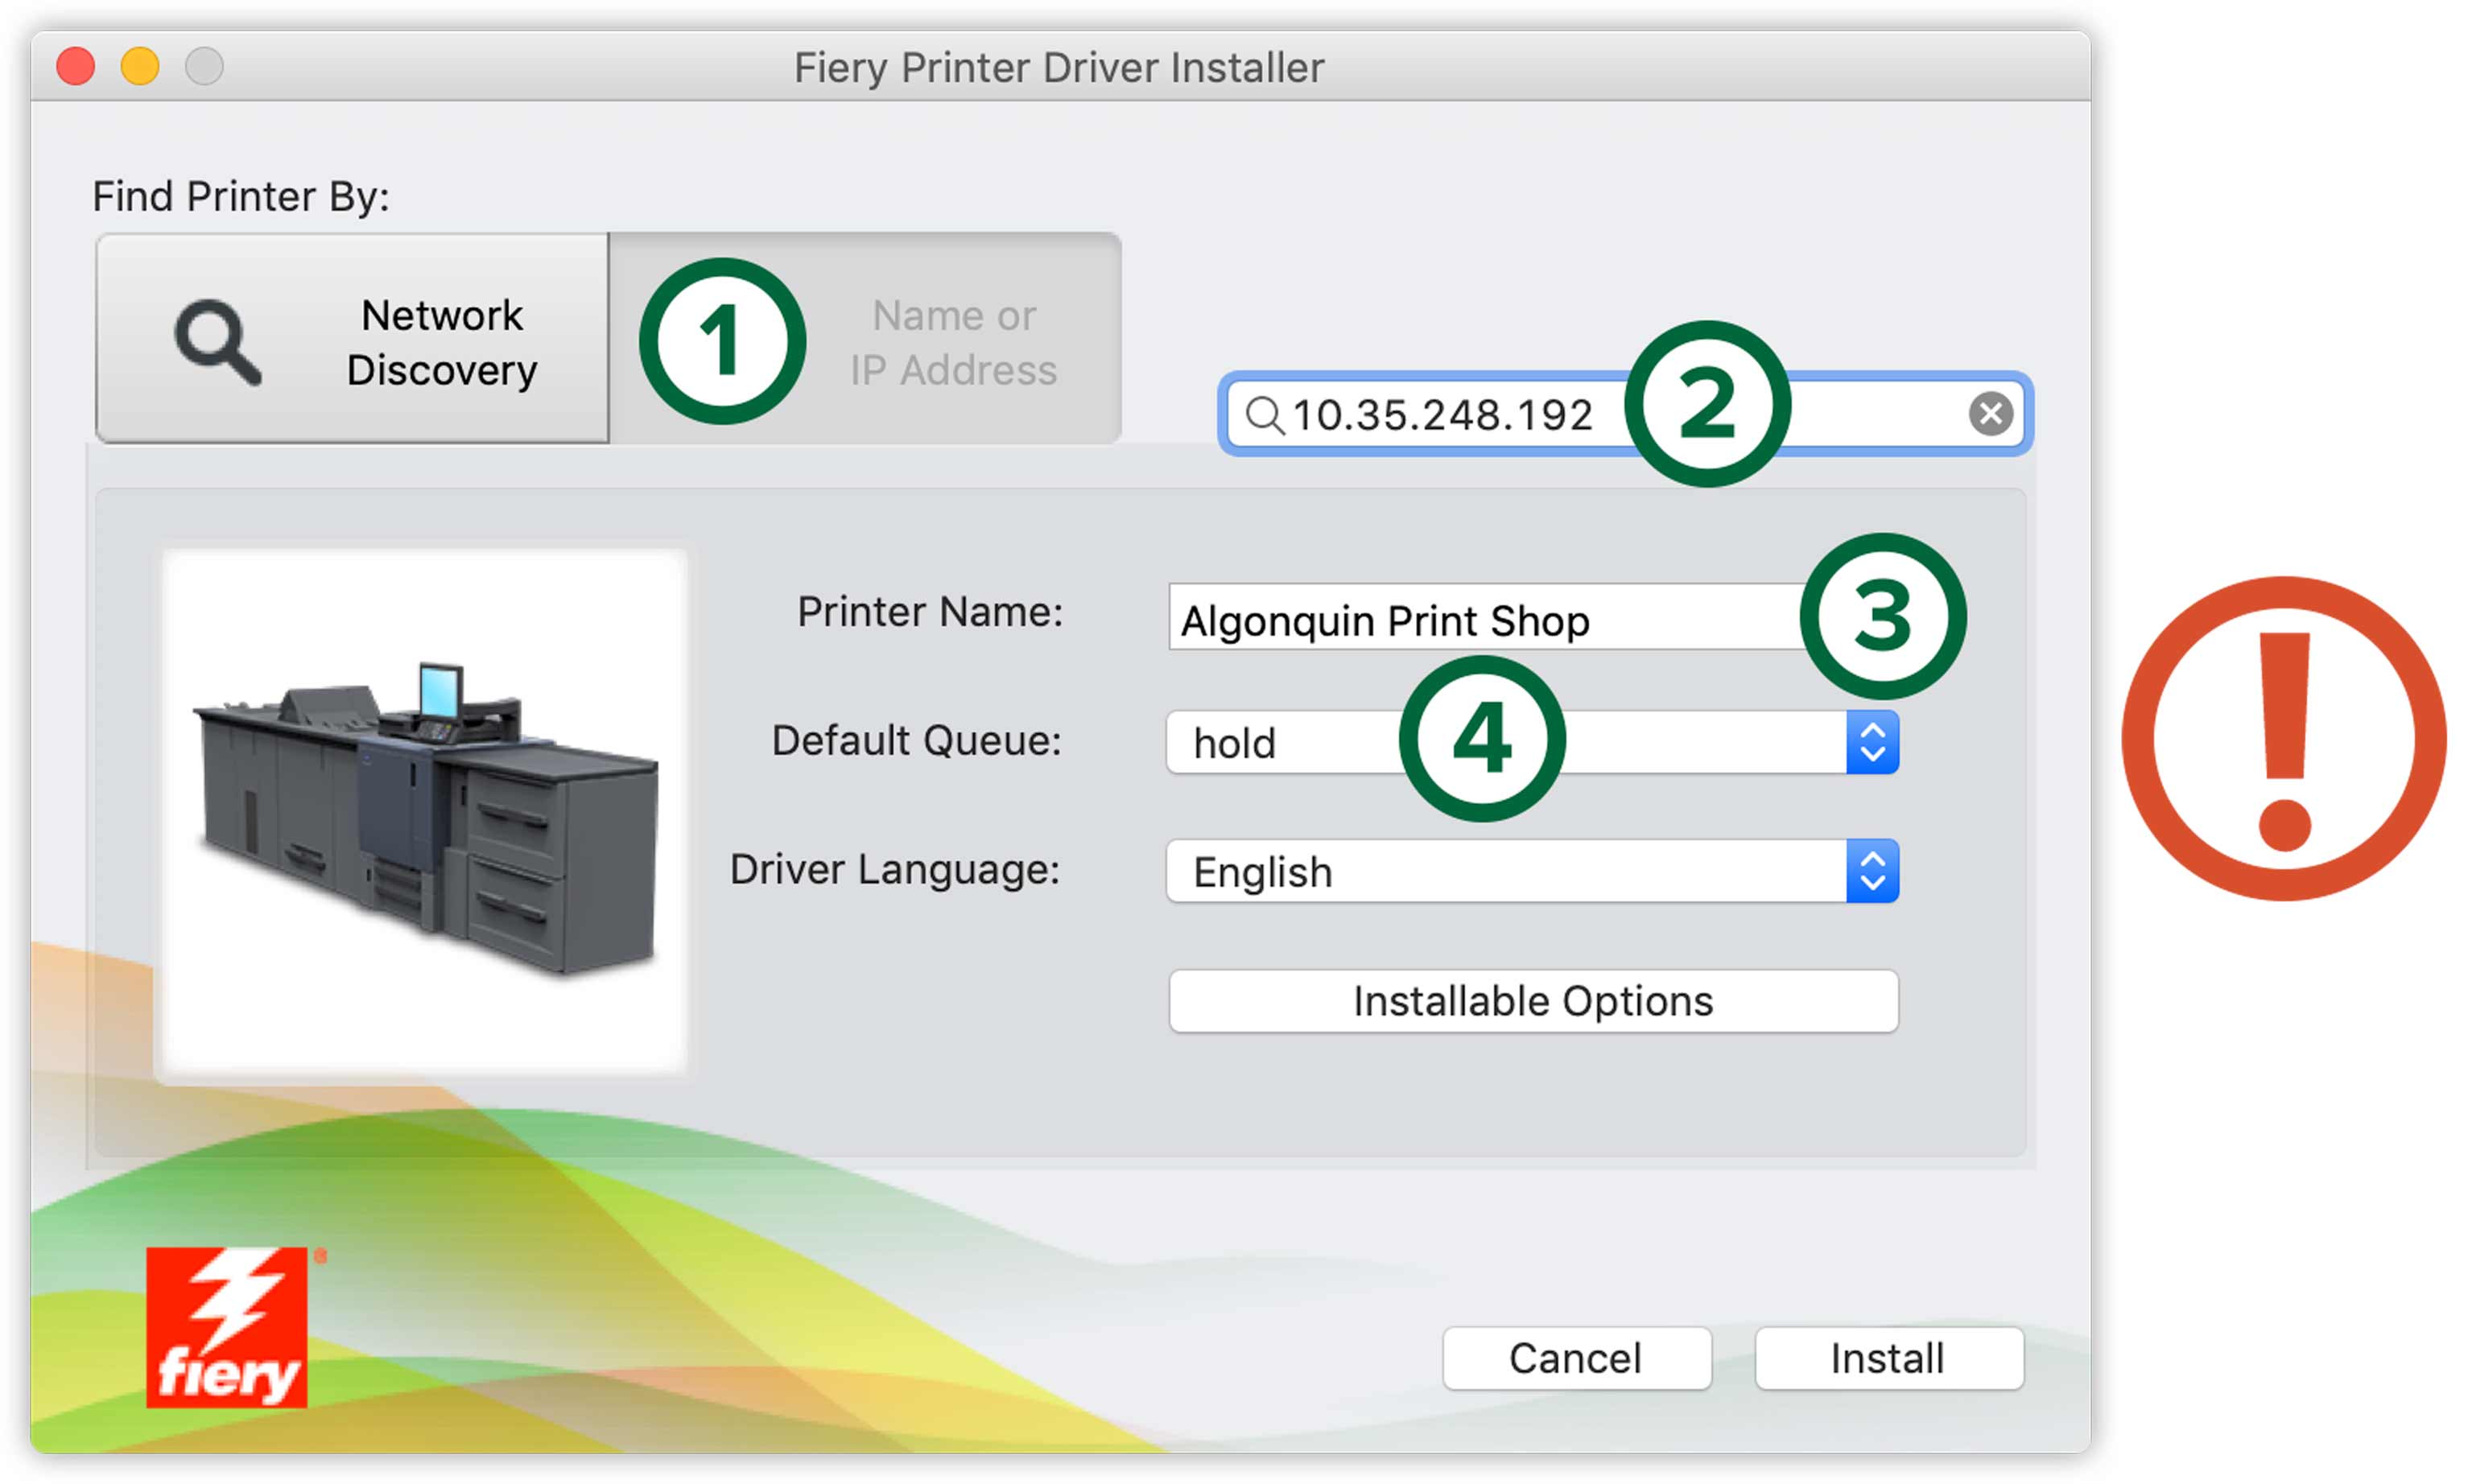Viewport: 2468px width, 1484px height.
Task: Click the 'Find Printer By:' label
Action: tap(241, 196)
